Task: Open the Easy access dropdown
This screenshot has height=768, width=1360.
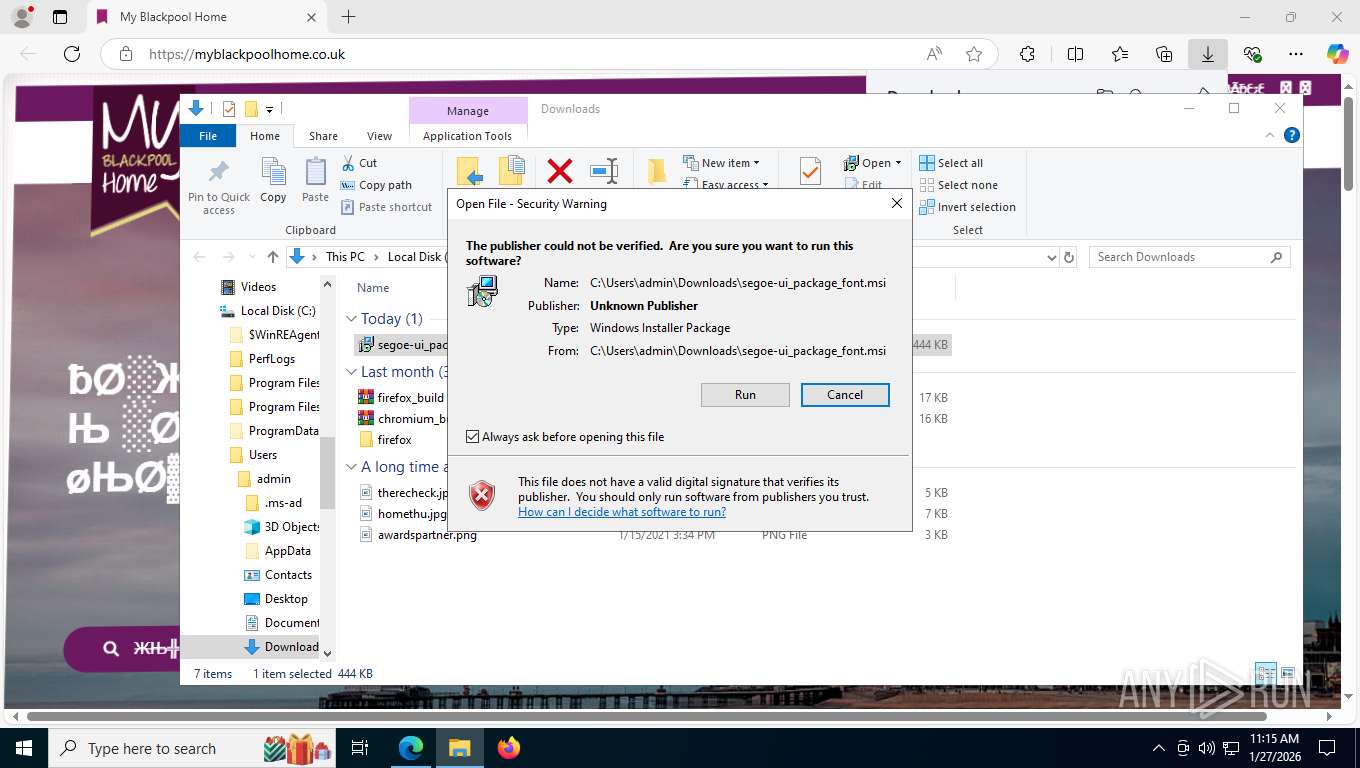Action: pos(727,184)
